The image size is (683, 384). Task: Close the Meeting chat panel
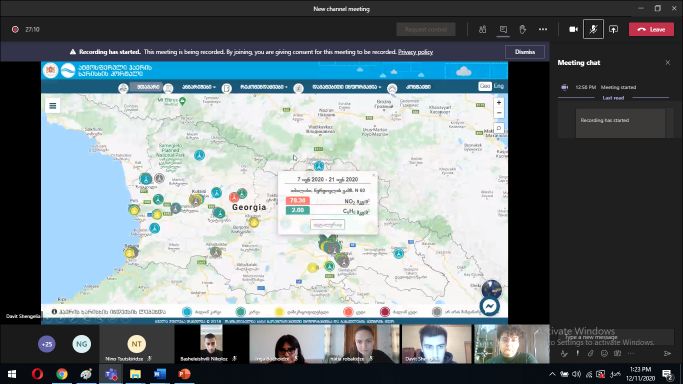[668, 63]
